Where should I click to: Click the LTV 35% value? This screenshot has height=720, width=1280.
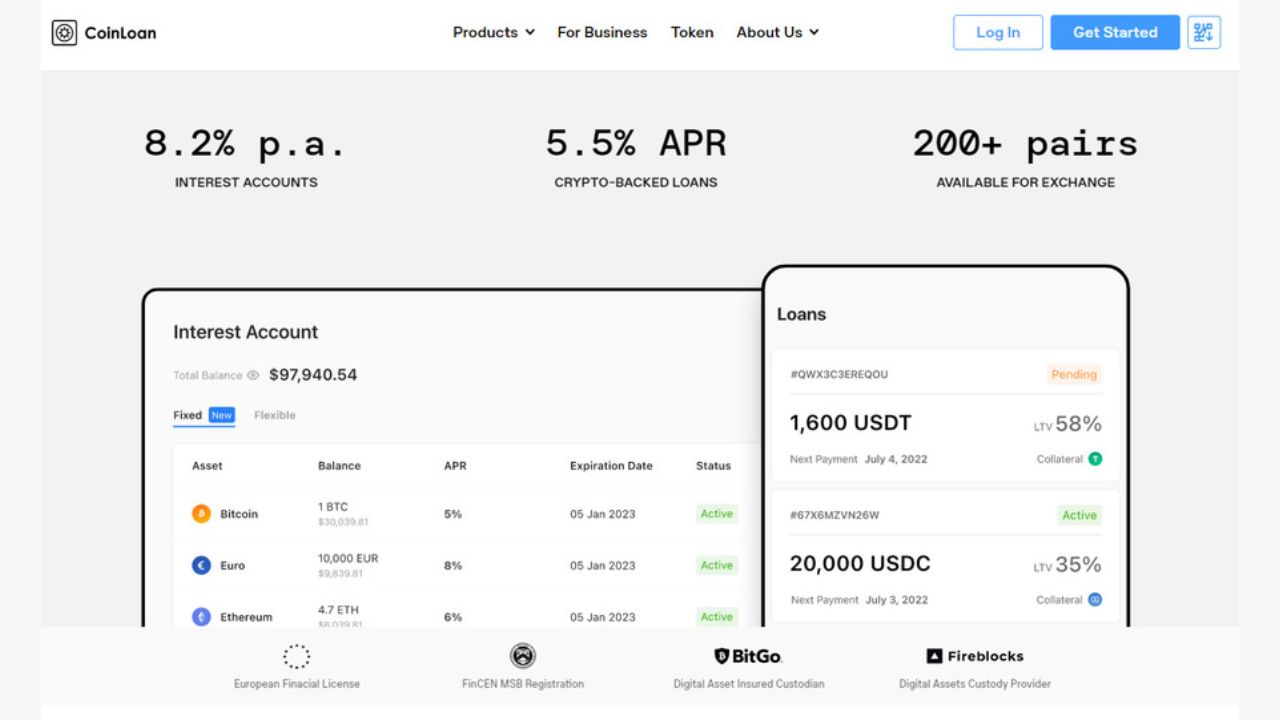tap(1068, 565)
